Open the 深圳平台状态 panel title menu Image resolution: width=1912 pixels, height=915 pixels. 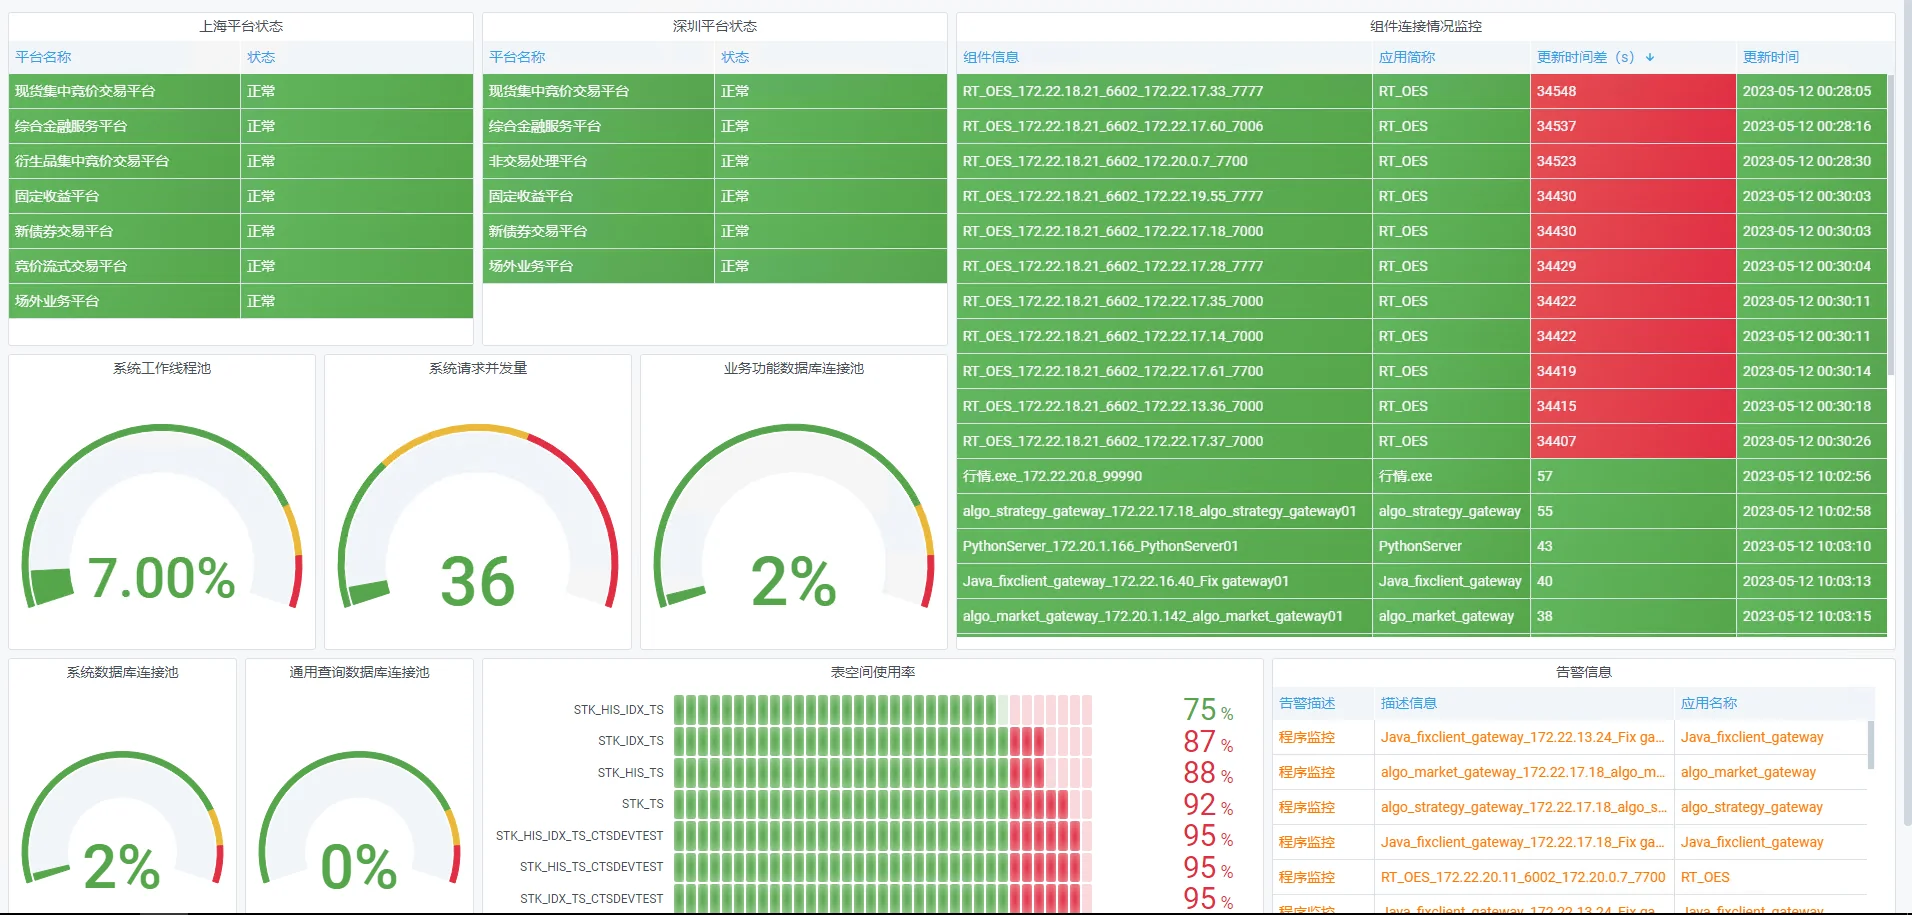click(714, 26)
